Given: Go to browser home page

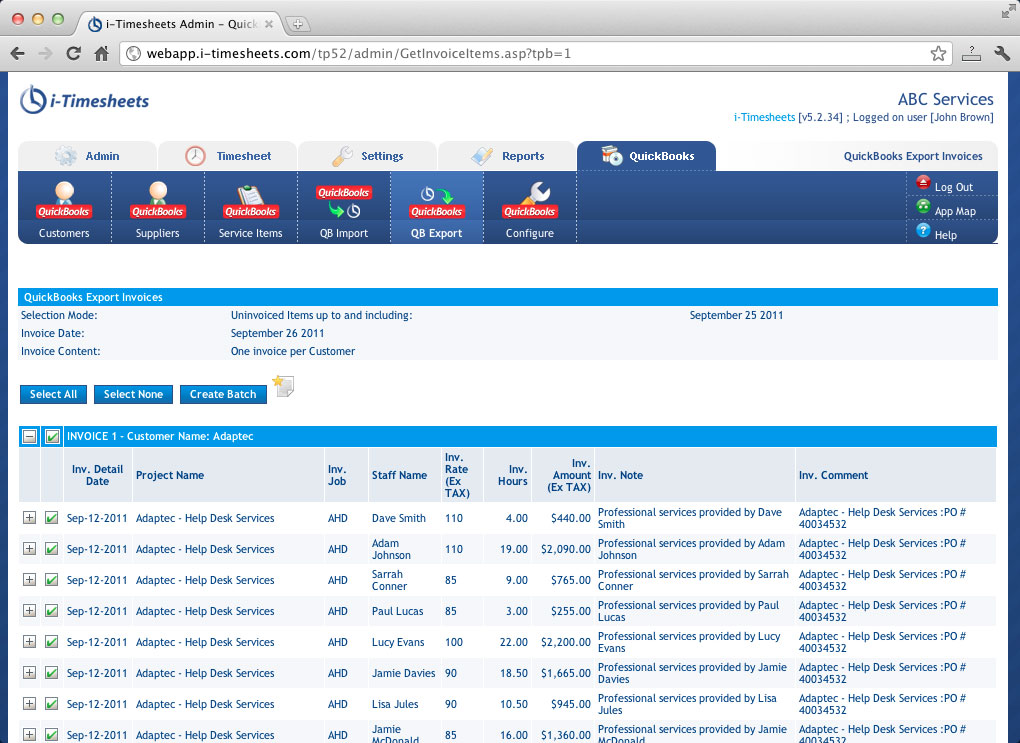Looking at the screenshot, I should pyautogui.click(x=101, y=53).
